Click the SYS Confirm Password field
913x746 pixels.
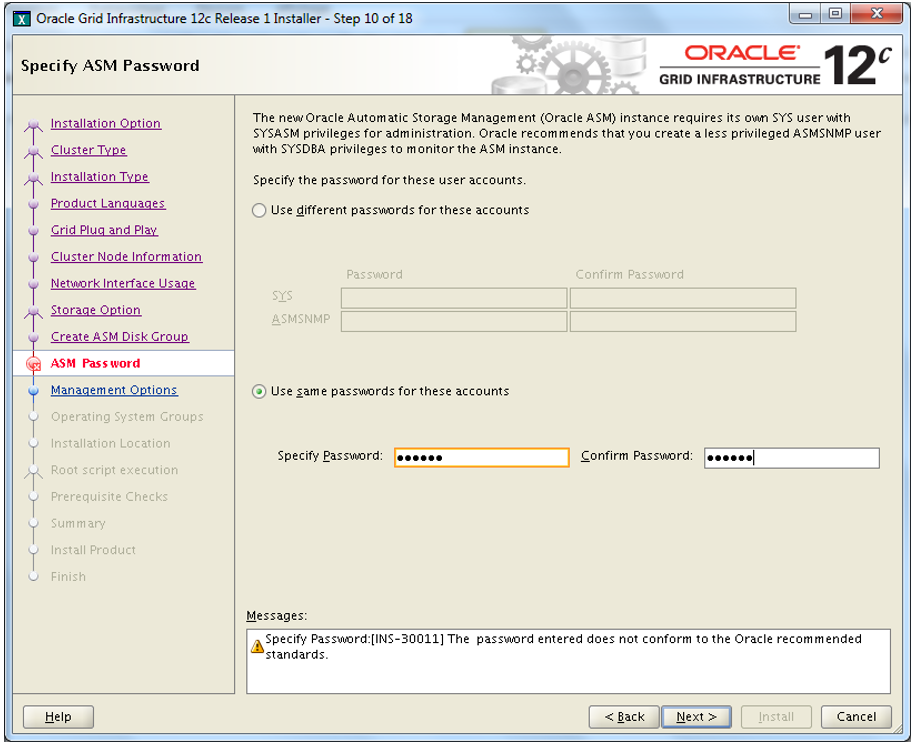[682, 298]
